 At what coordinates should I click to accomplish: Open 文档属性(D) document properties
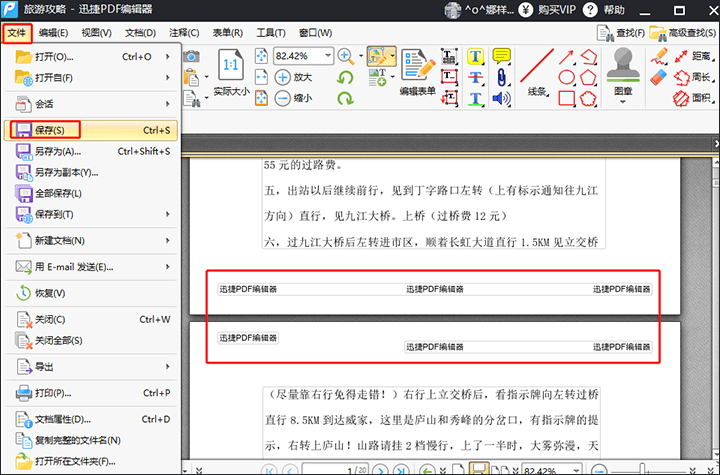(91, 419)
